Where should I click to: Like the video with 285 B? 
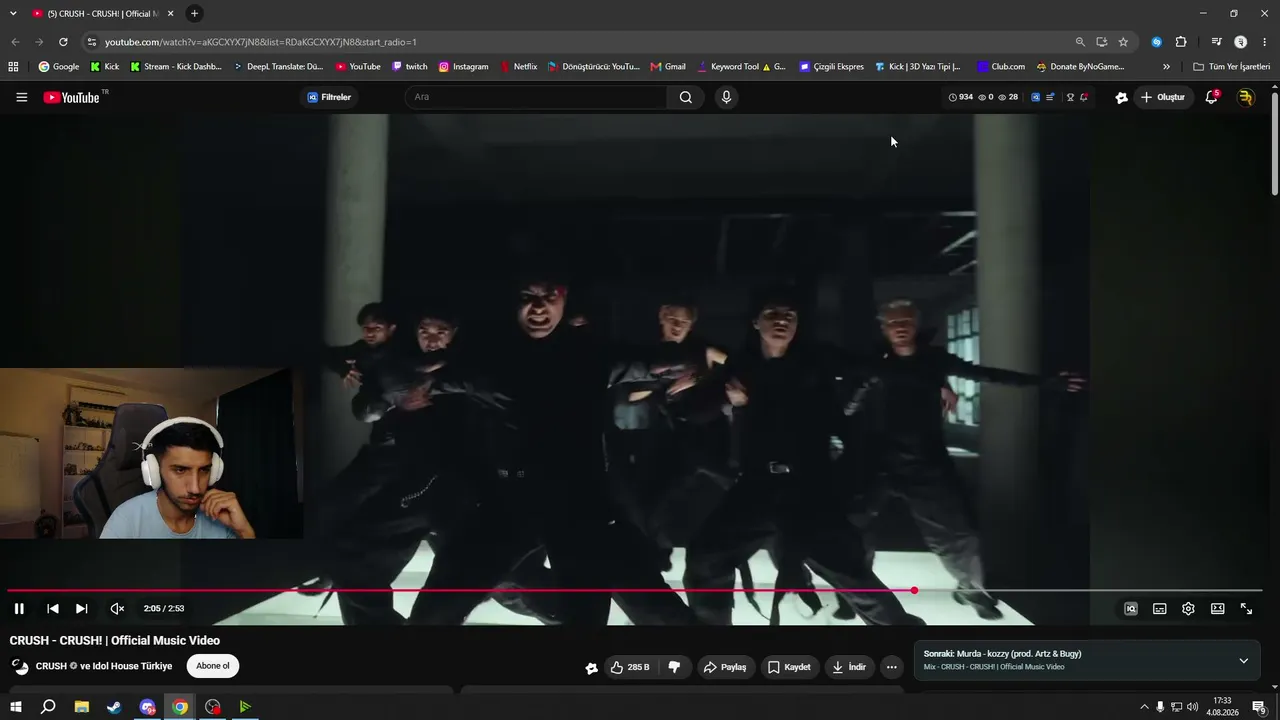tap(631, 667)
